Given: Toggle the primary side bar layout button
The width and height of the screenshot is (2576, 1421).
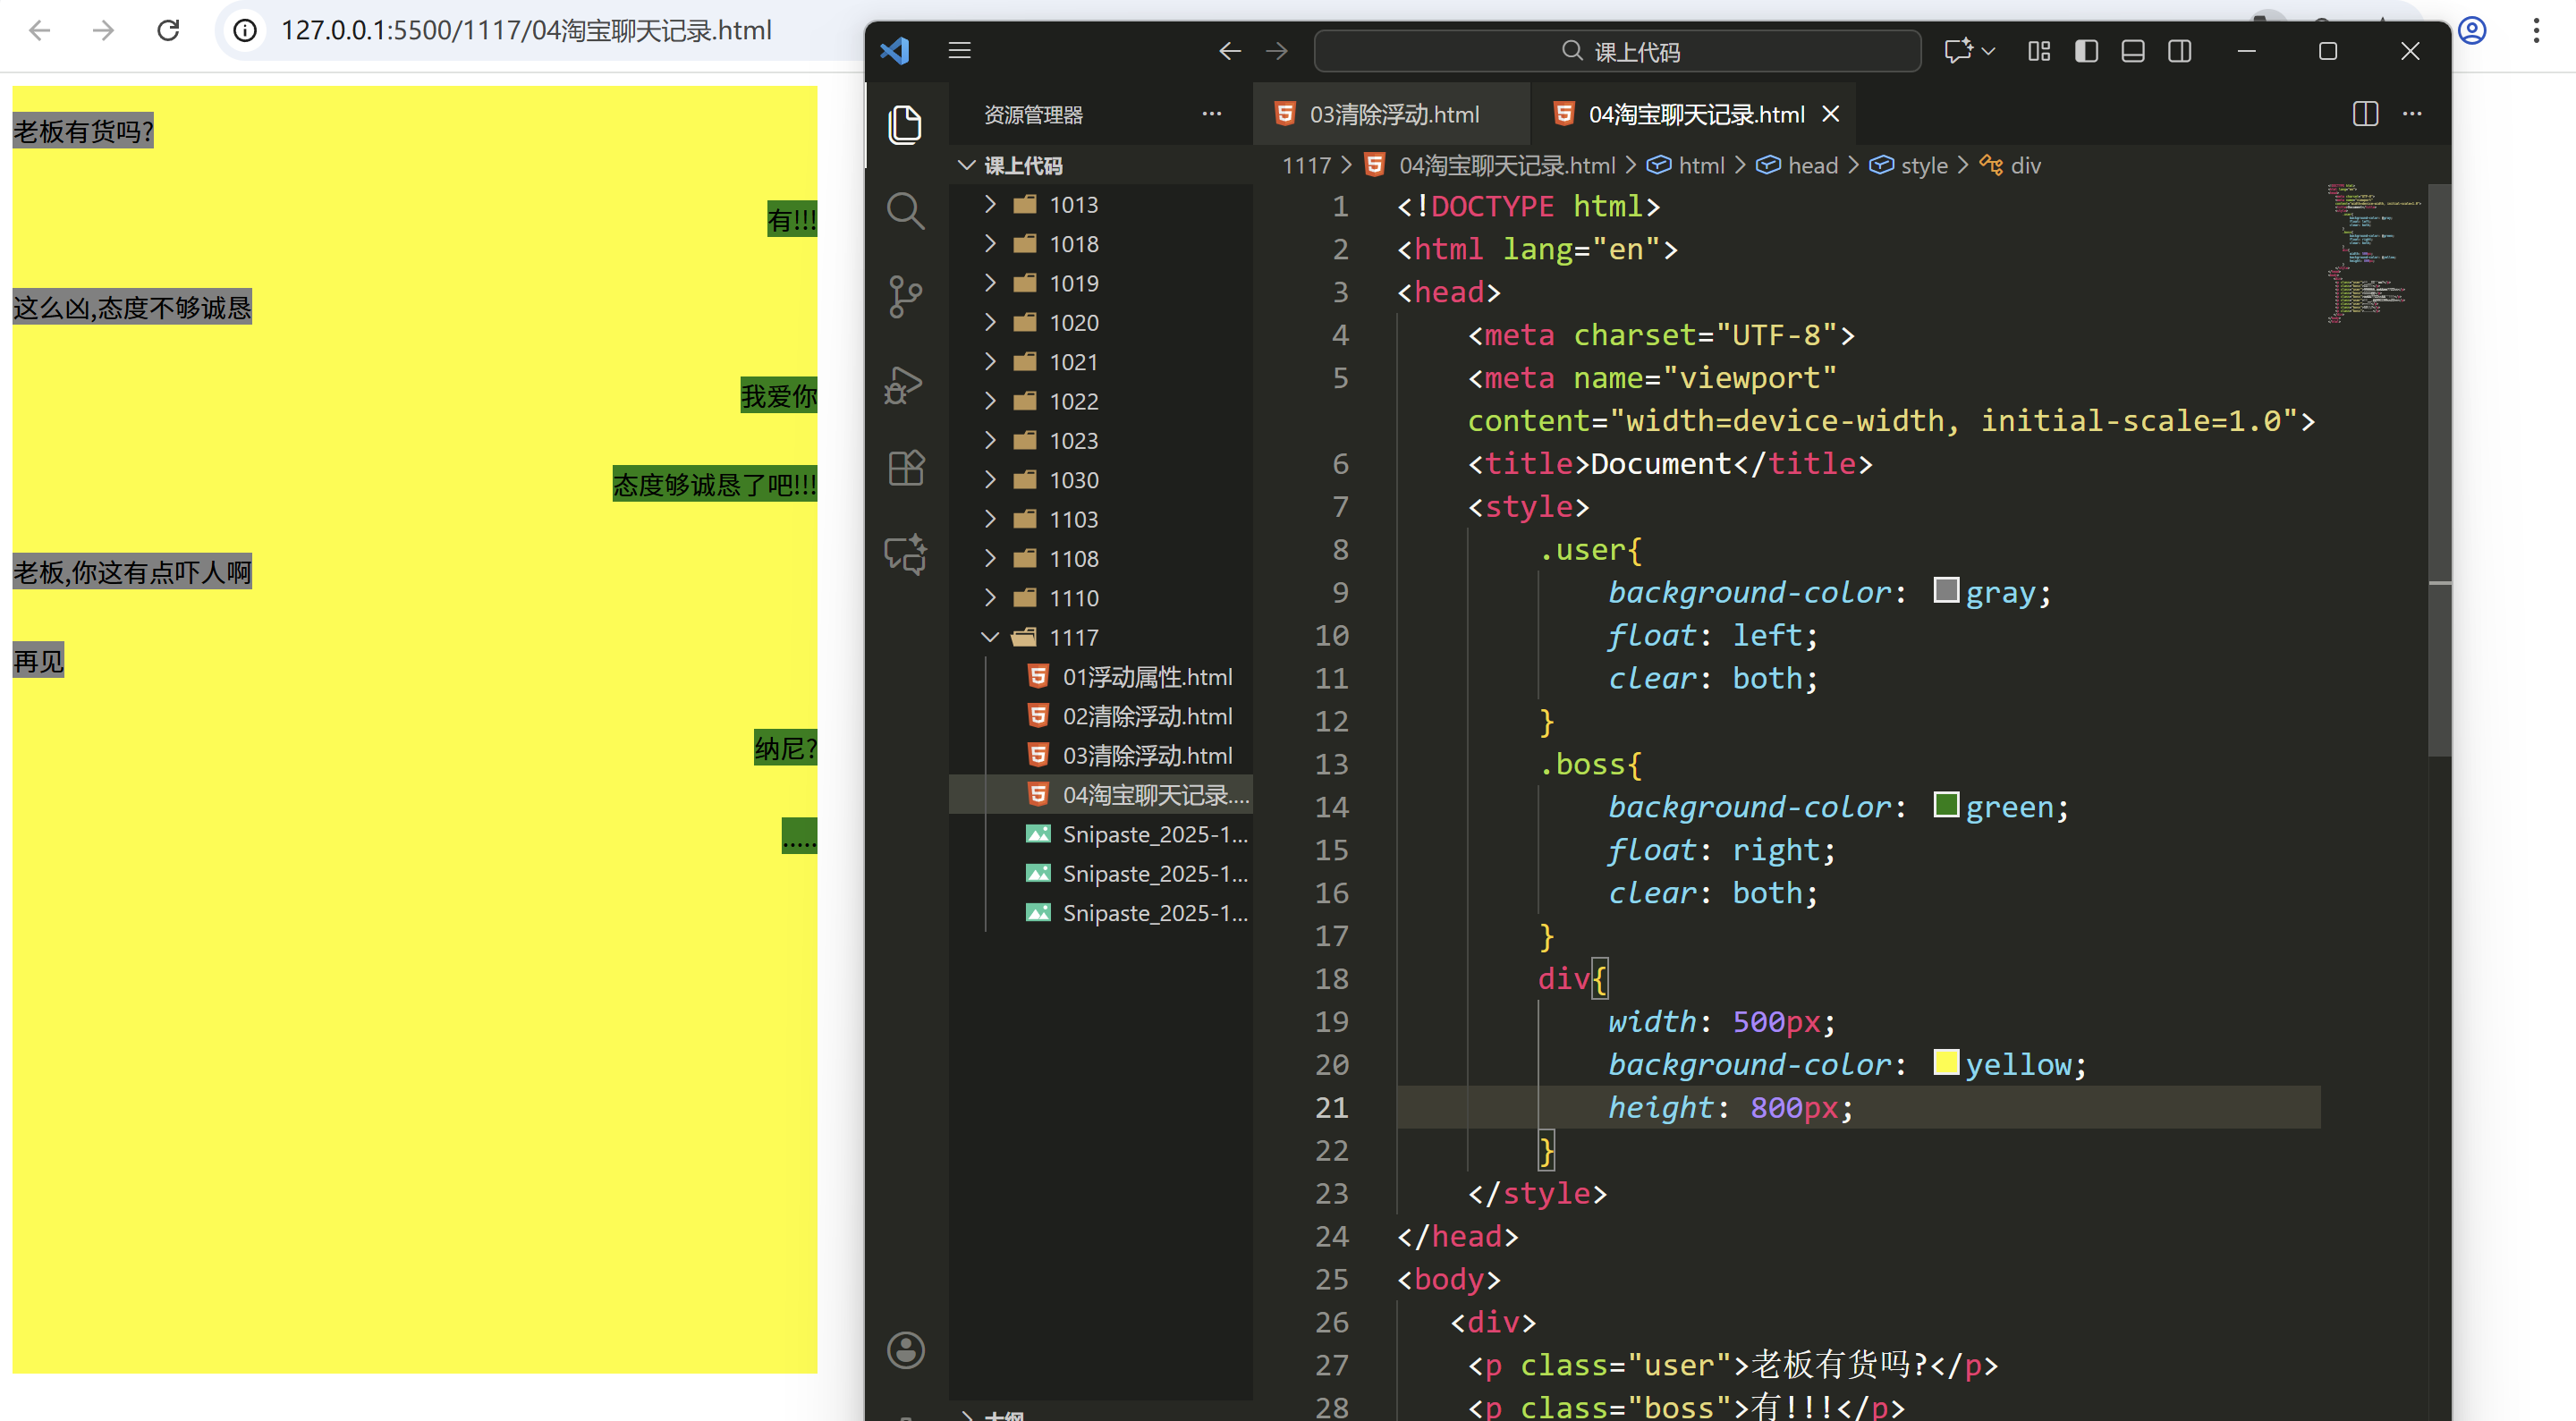Looking at the screenshot, I should coord(2086,51).
